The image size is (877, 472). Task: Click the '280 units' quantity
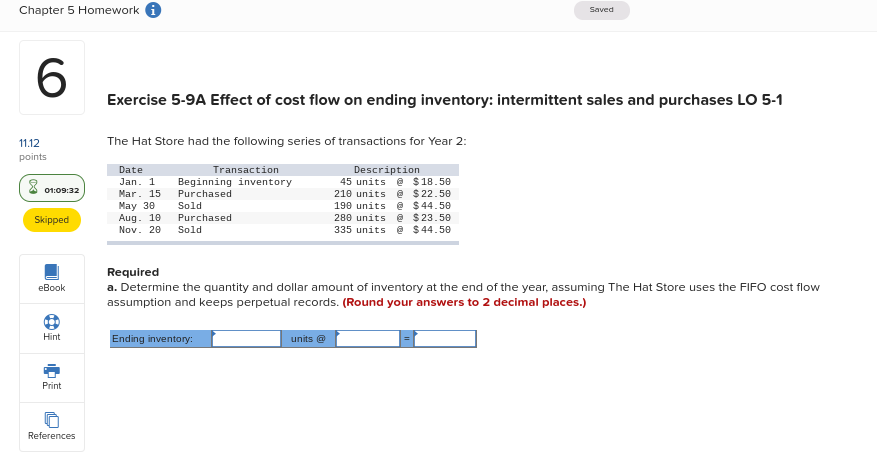[360, 218]
